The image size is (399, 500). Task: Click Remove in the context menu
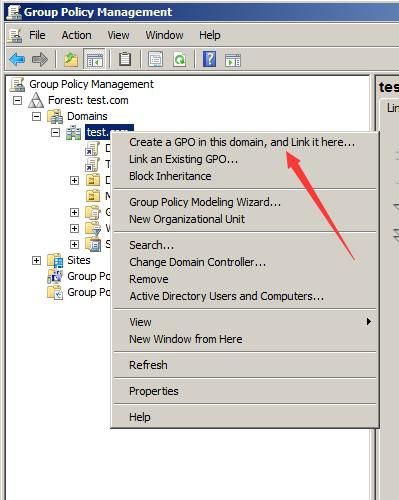[245, 279]
